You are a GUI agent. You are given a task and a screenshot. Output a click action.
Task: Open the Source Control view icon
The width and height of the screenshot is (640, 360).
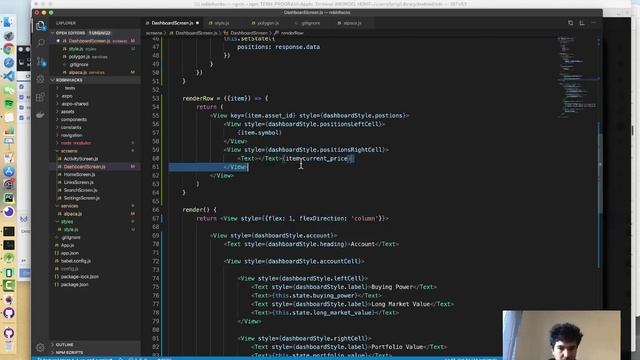pyautogui.click(x=41, y=62)
